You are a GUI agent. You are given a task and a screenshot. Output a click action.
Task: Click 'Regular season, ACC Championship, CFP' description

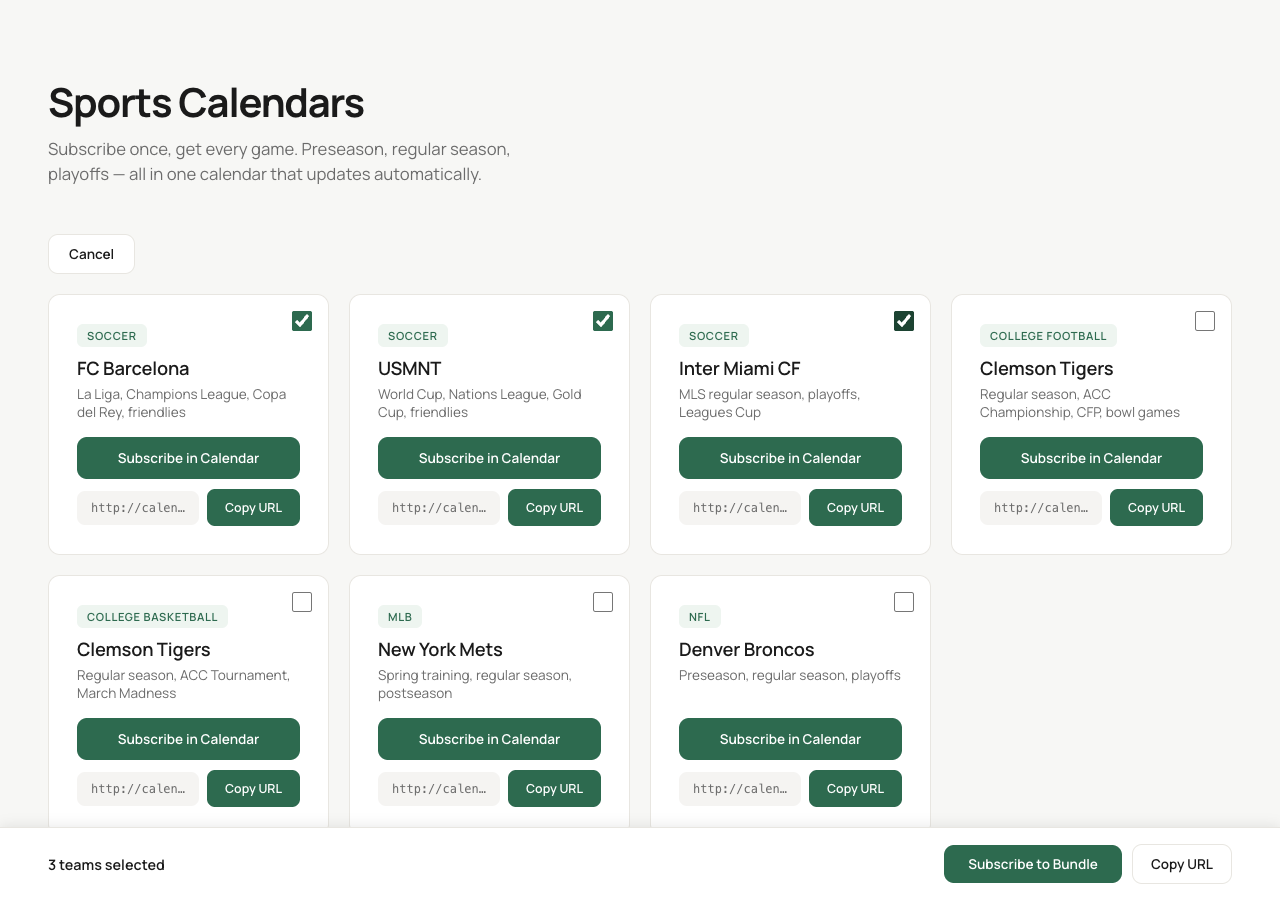(x=1080, y=403)
